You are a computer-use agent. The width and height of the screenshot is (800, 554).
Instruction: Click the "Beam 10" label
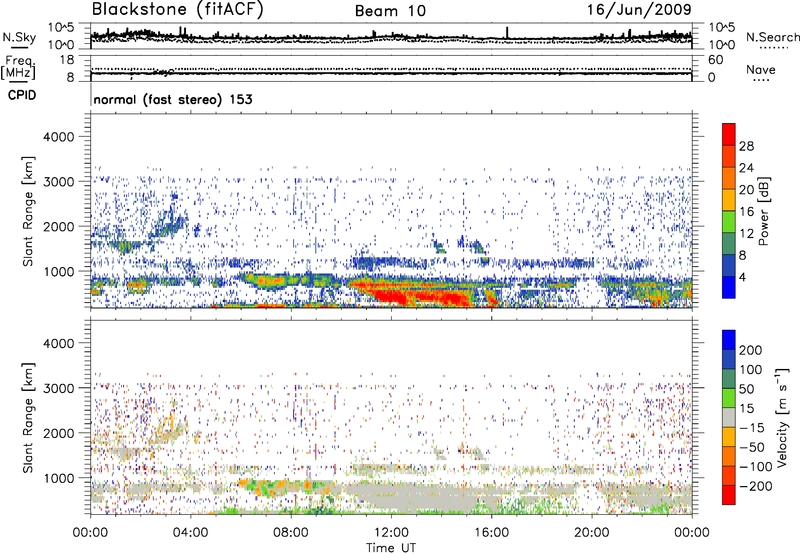pyautogui.click(x=390, y=11)
